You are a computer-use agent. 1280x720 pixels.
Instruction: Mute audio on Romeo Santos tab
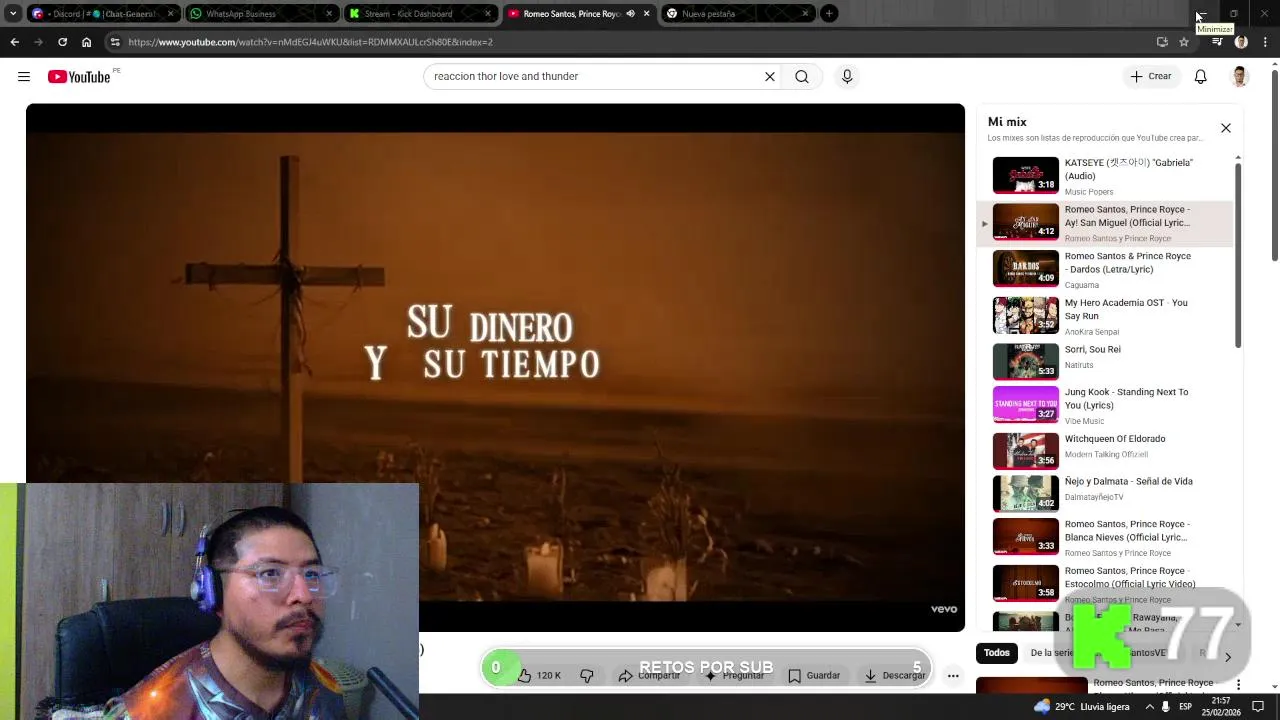tap(630, 13)
